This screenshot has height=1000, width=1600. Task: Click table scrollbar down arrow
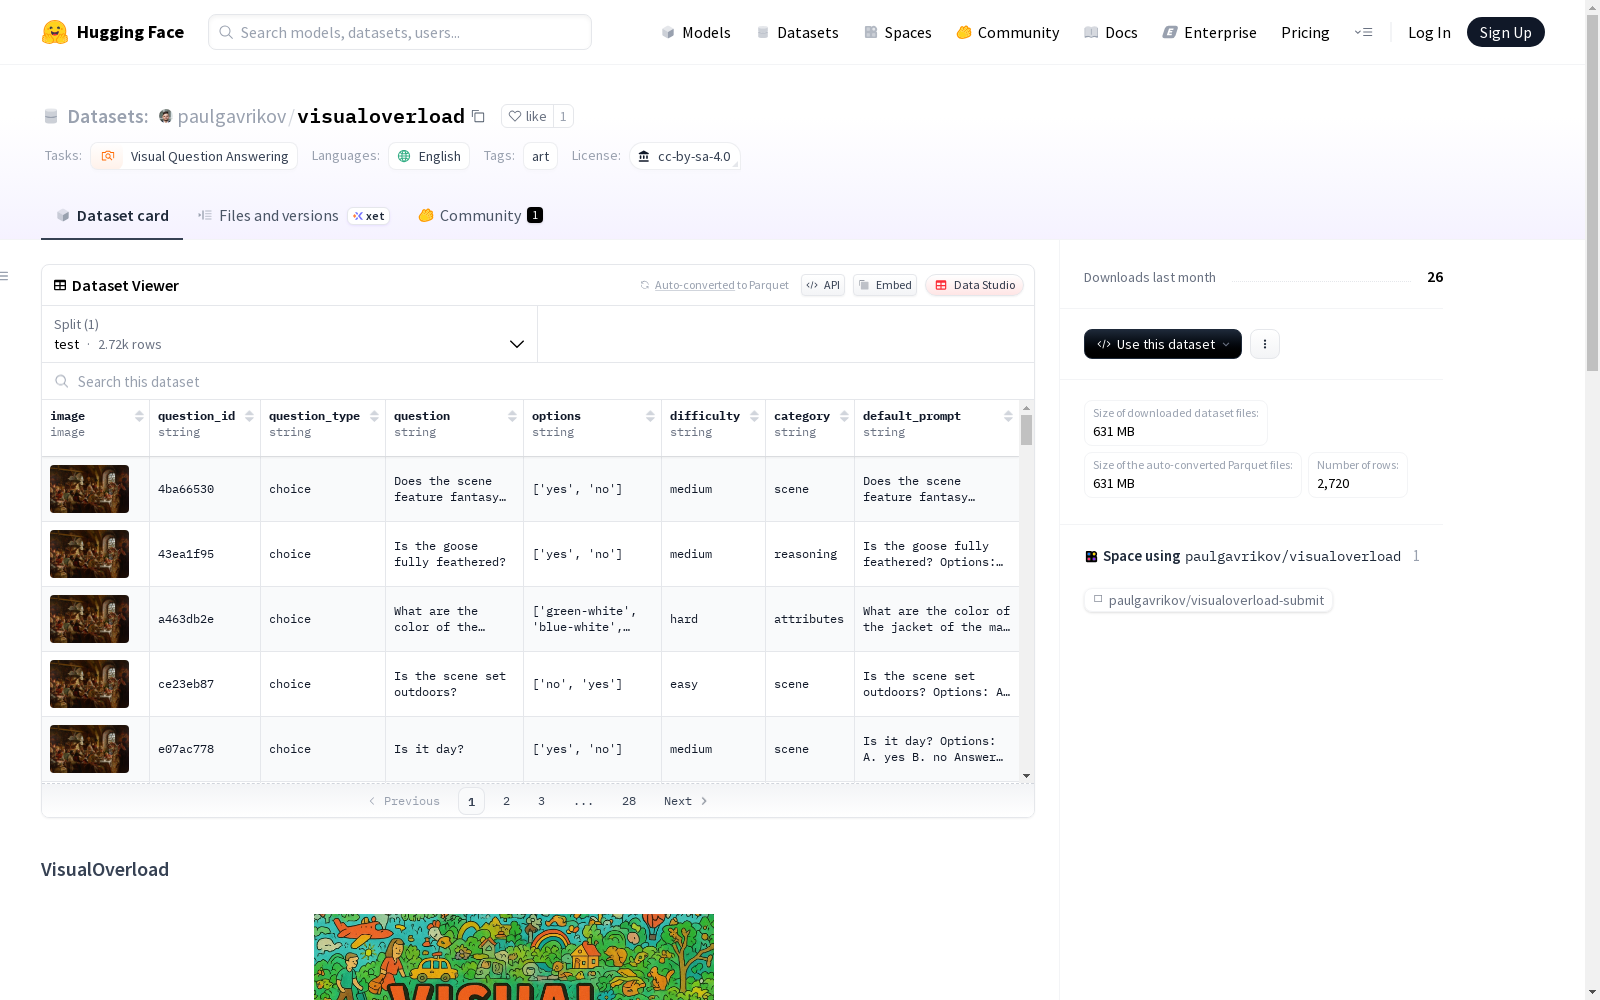point(1026,776)
